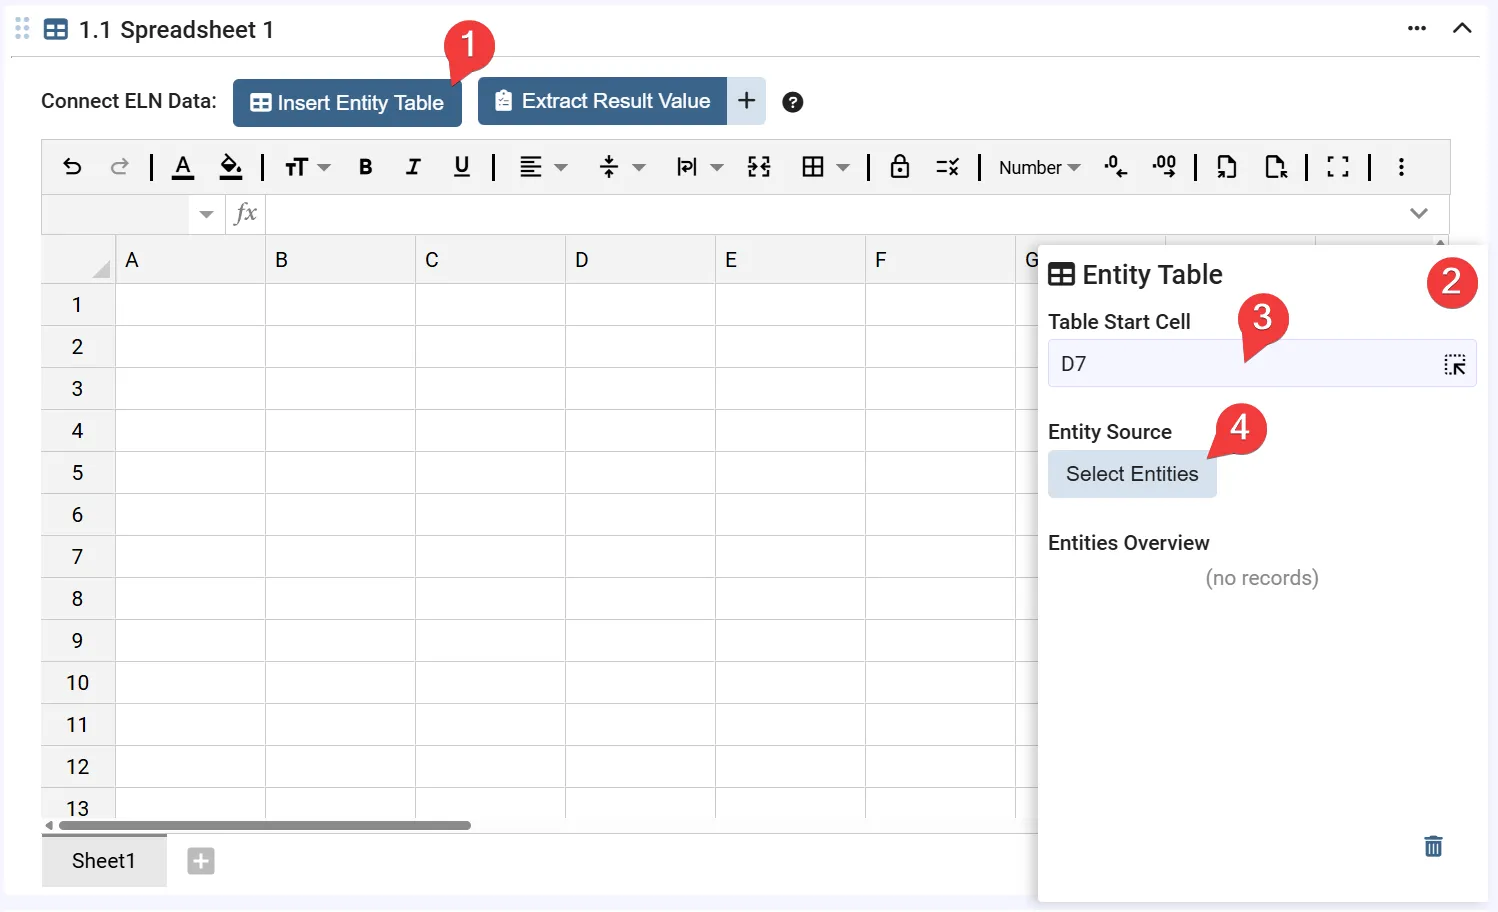The width and height of the screenshot is (1498, 912).
Task: Click the merge cells icon
Action: 759,167
